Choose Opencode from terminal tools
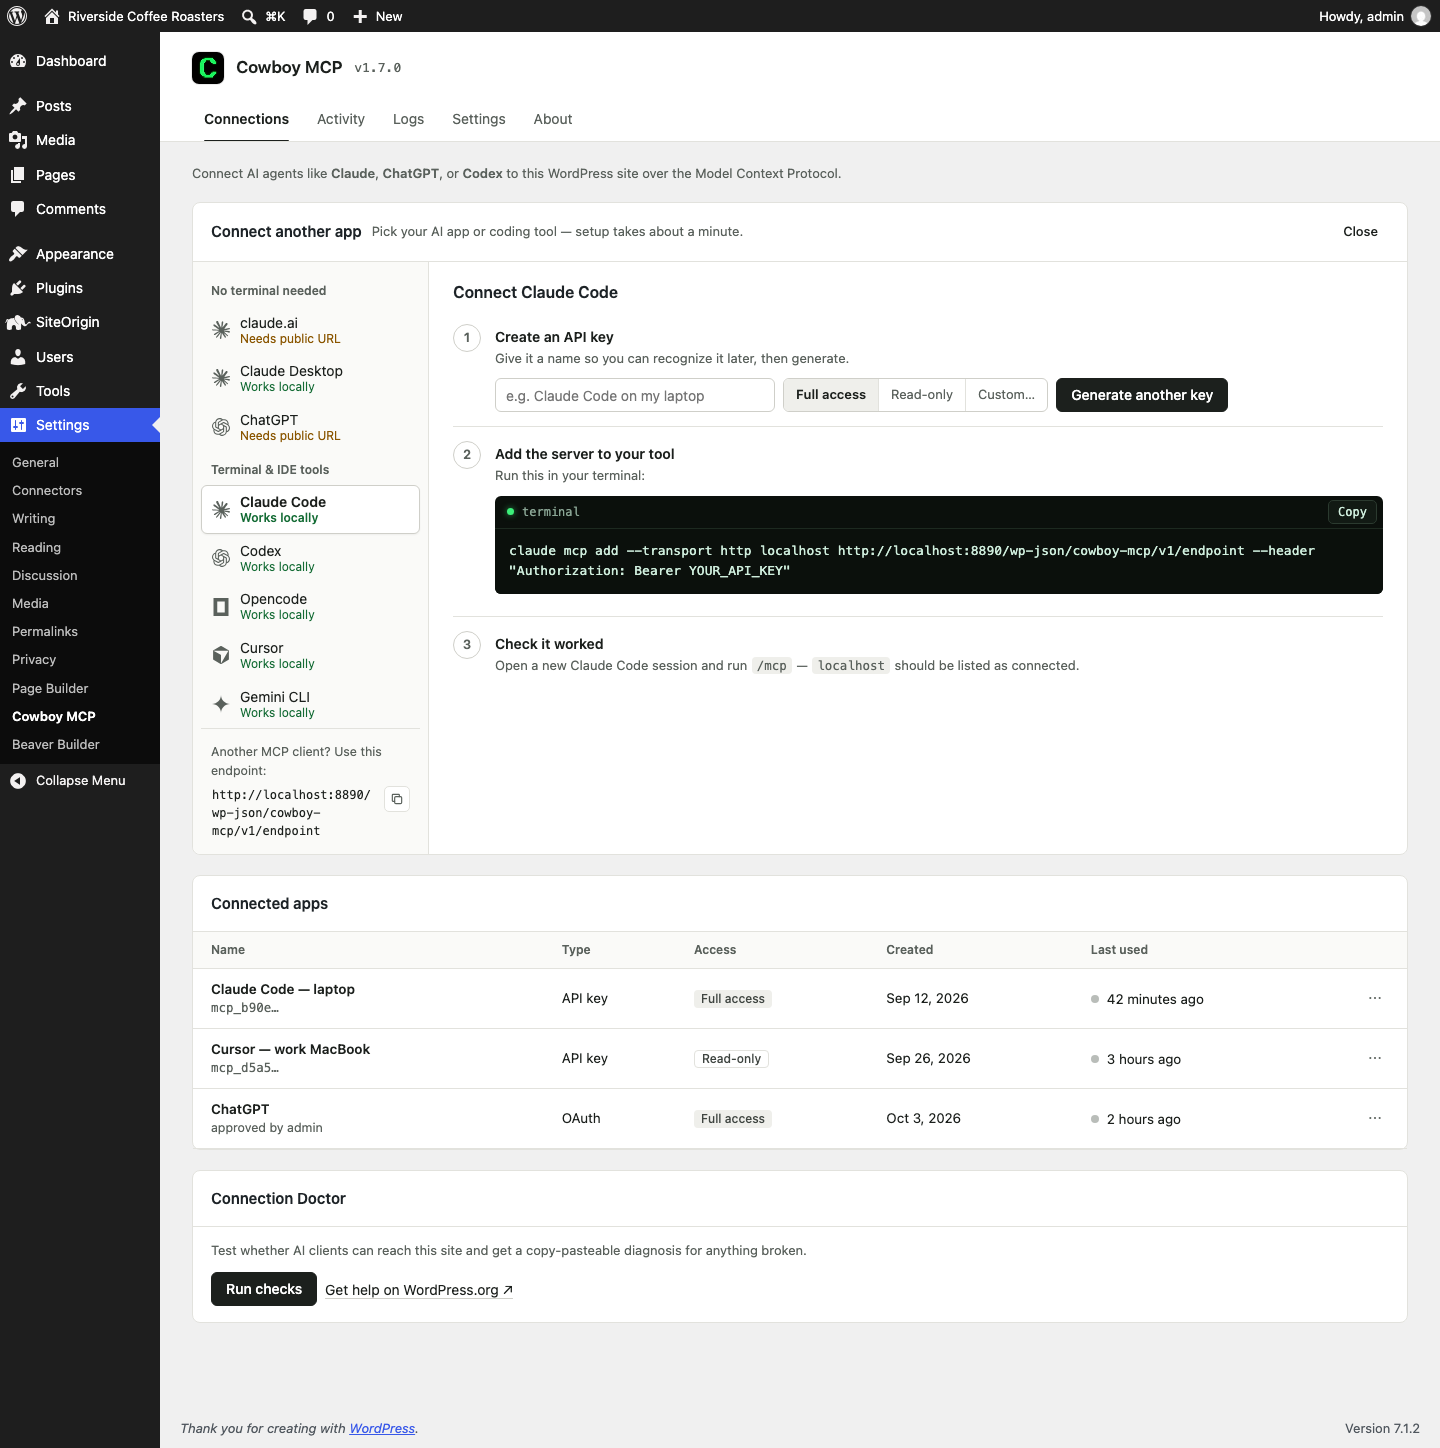Viewport: 1440px width, 1448px height. click(310, 606)
